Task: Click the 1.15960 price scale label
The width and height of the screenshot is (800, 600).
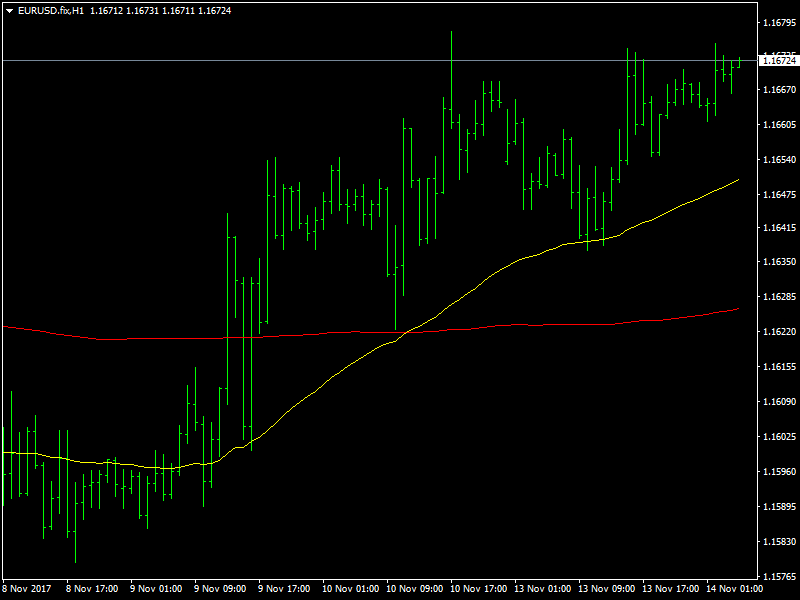Action: coord(779,471)
